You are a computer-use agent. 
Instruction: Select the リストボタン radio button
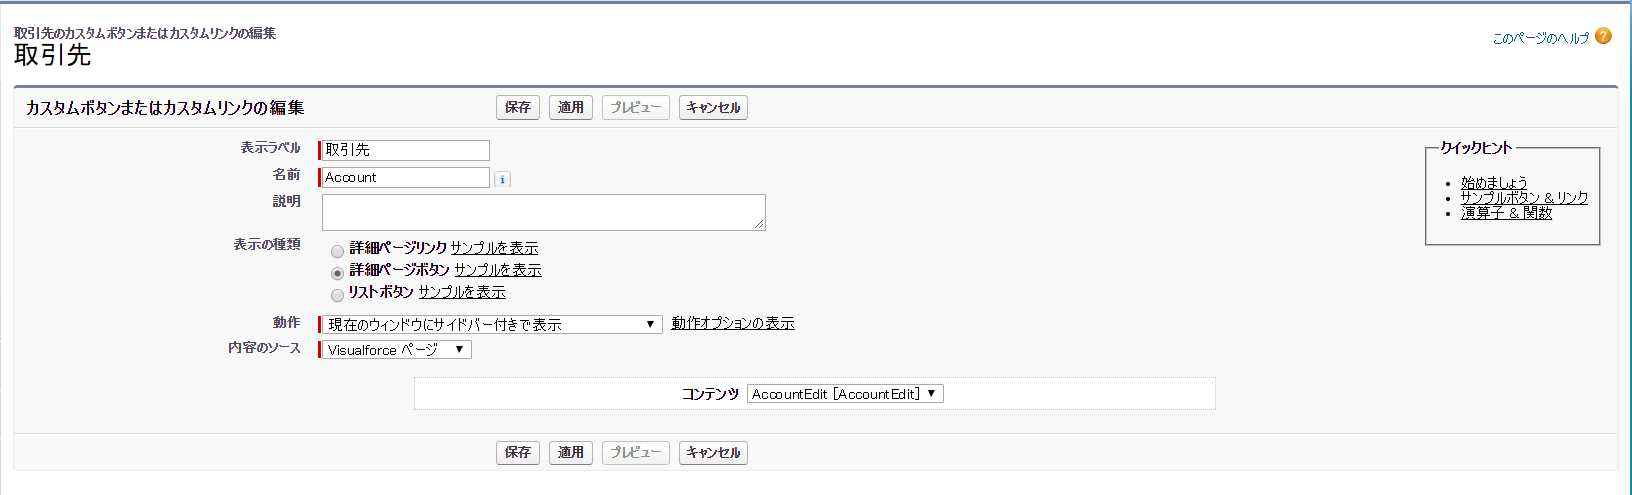[x=338, y=294]
